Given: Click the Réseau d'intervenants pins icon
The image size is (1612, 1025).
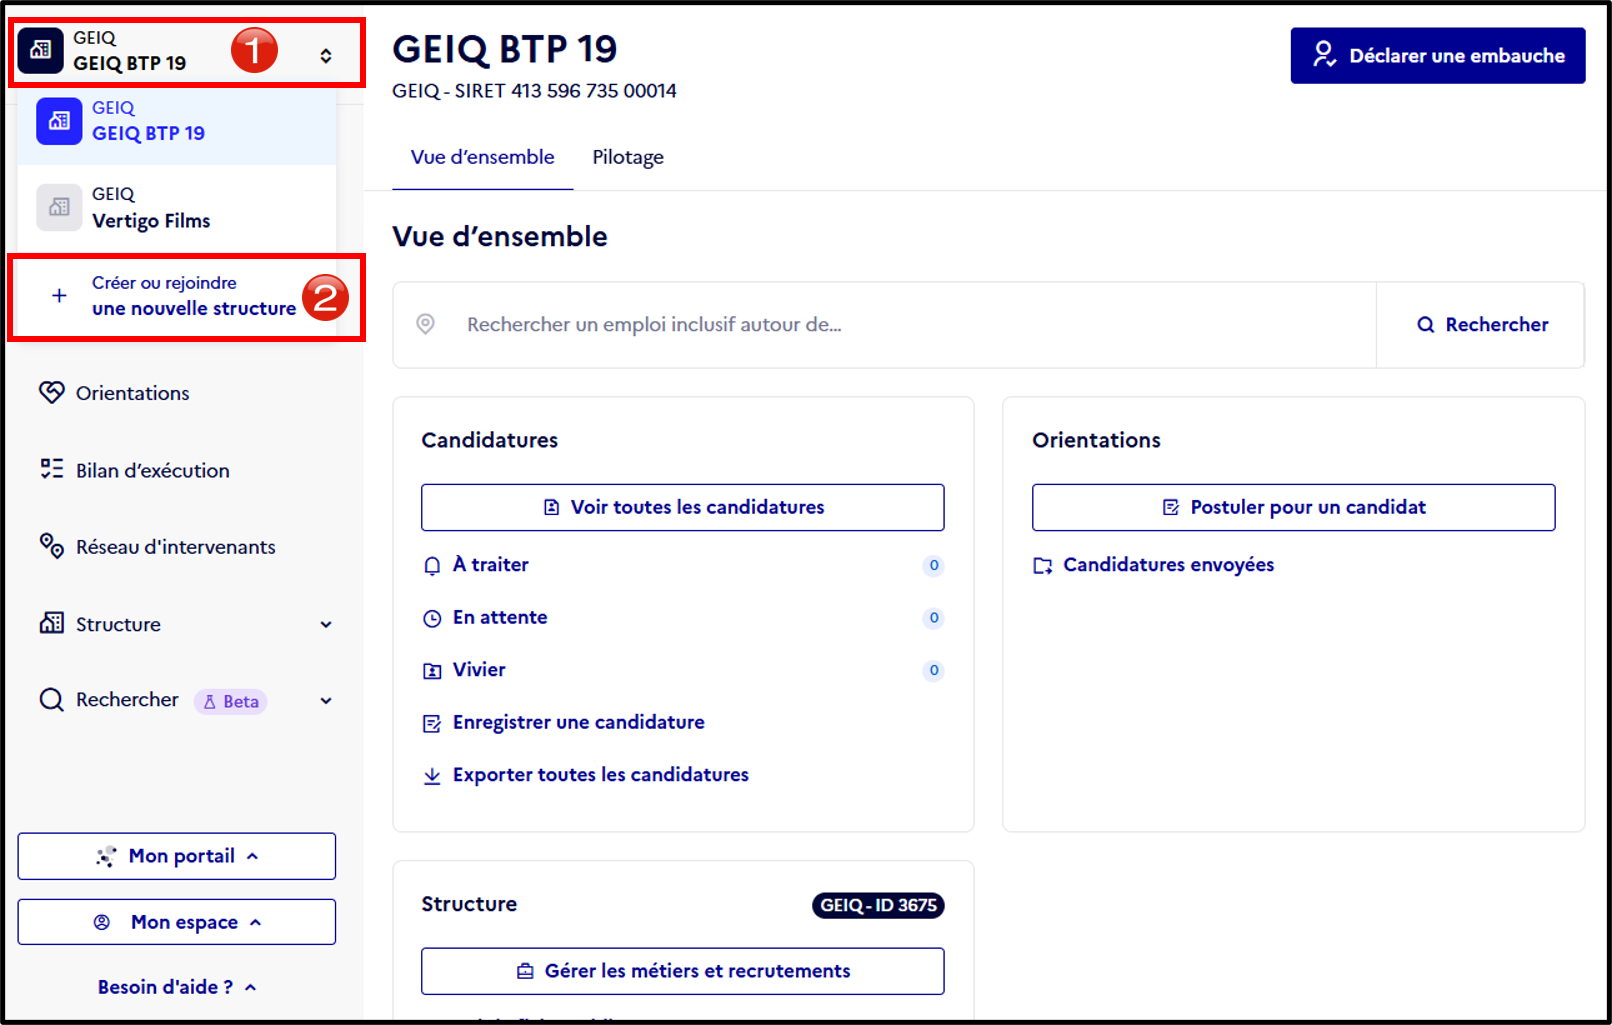Looking at the screenshot, I should pyautogui.click(x=52, y=546).
